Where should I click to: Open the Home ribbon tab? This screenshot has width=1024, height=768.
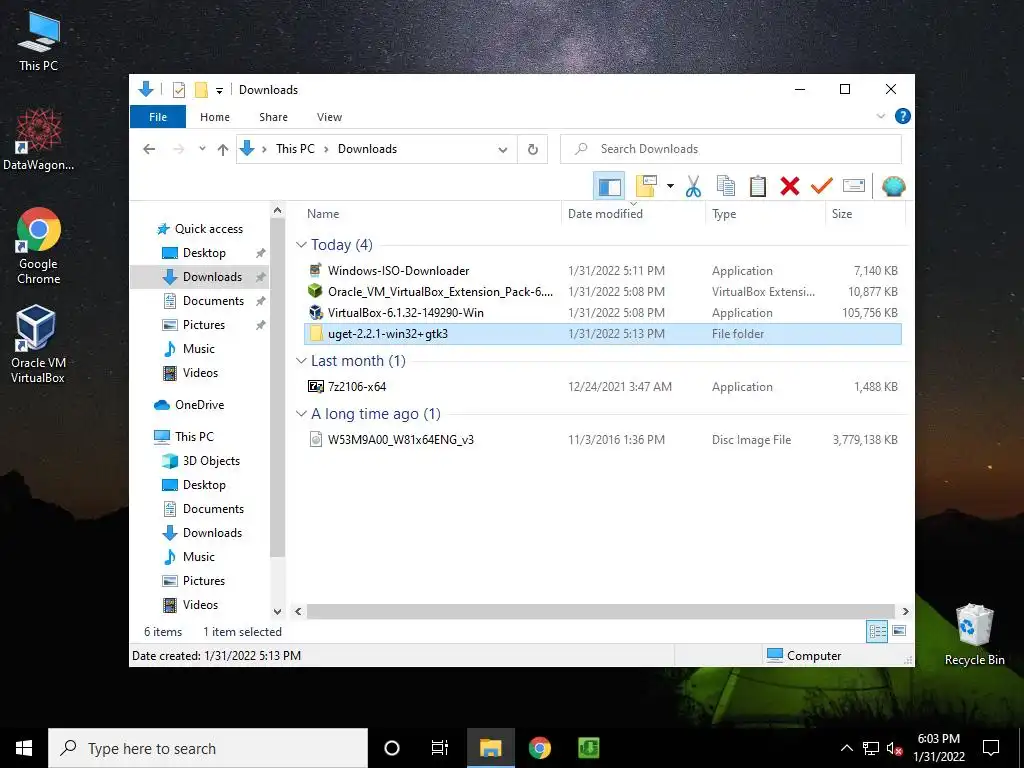point(215,117)
